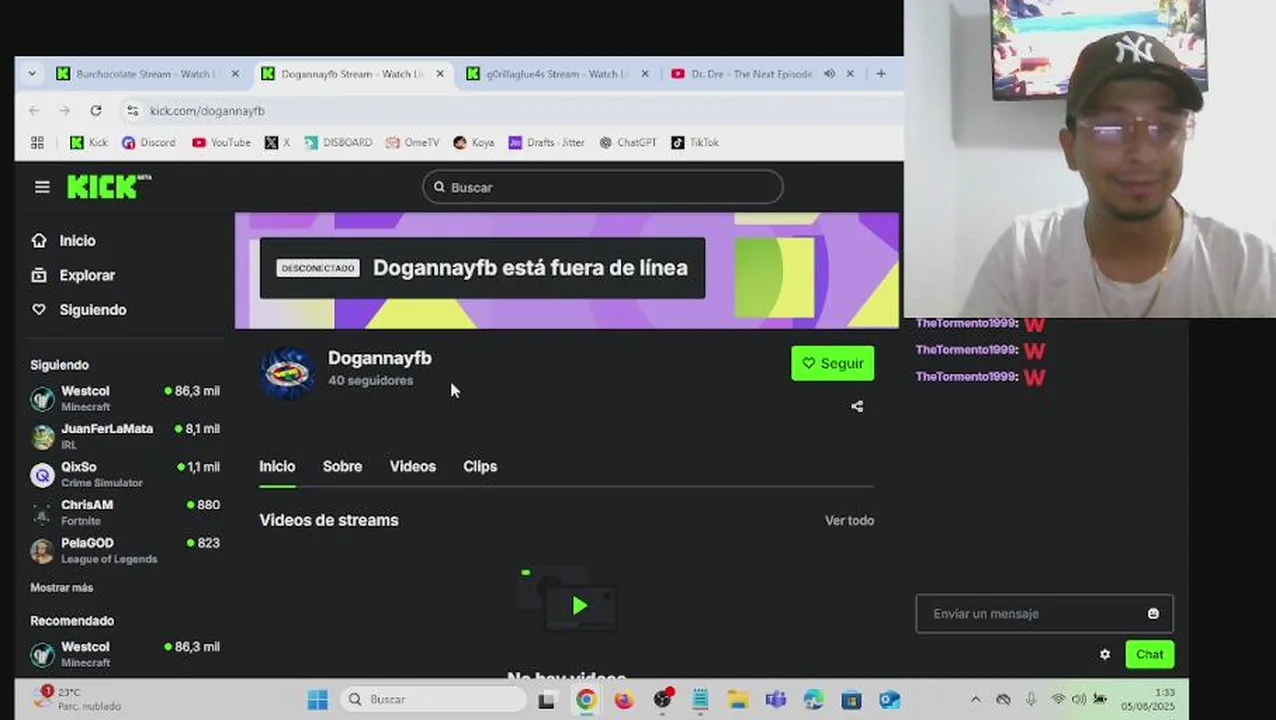Open Outlook from the taskbar
This screenshot has height=720, width=1276.
[889, 700]
